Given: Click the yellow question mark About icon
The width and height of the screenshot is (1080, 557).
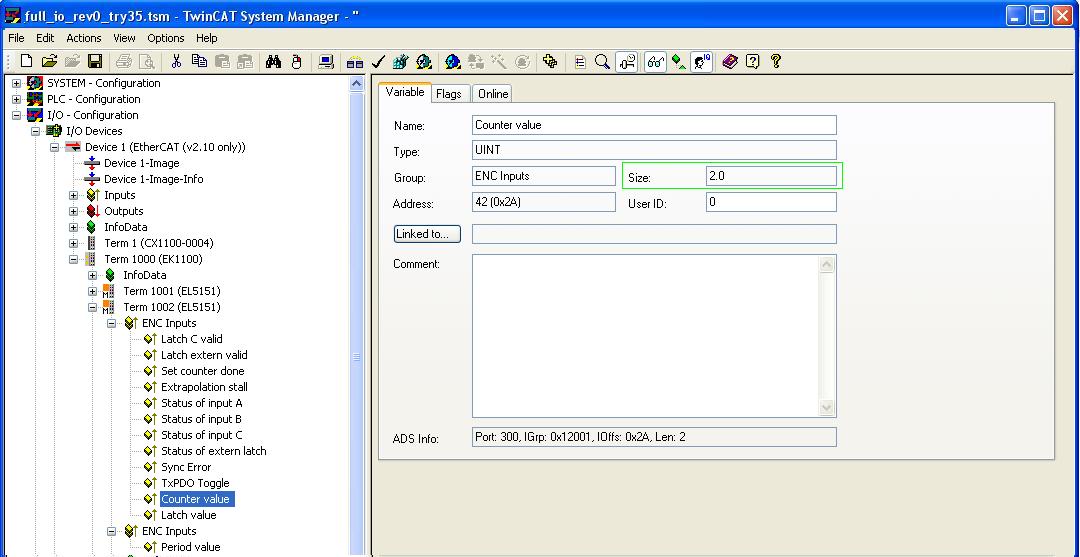Looking at the screenshot, I should point(778,61).
